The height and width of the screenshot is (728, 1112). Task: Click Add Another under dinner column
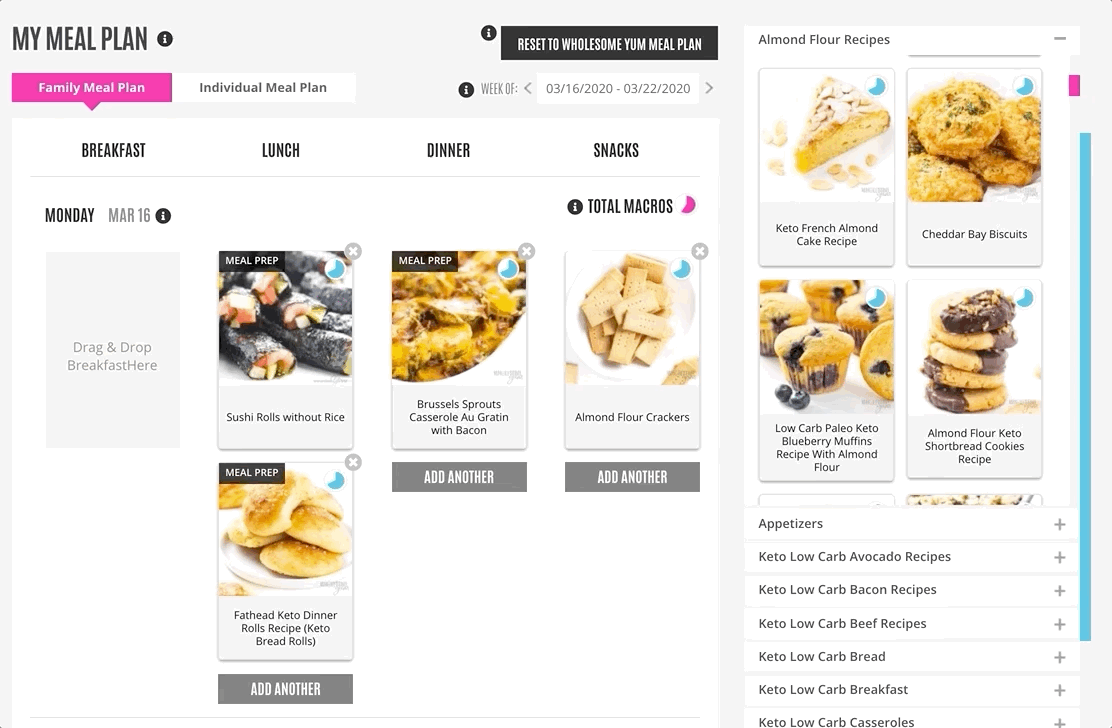[x=459, y=477]
